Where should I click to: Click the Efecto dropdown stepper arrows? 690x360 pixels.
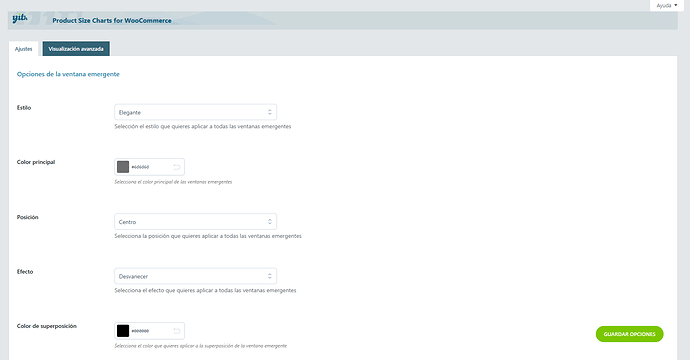270,276
